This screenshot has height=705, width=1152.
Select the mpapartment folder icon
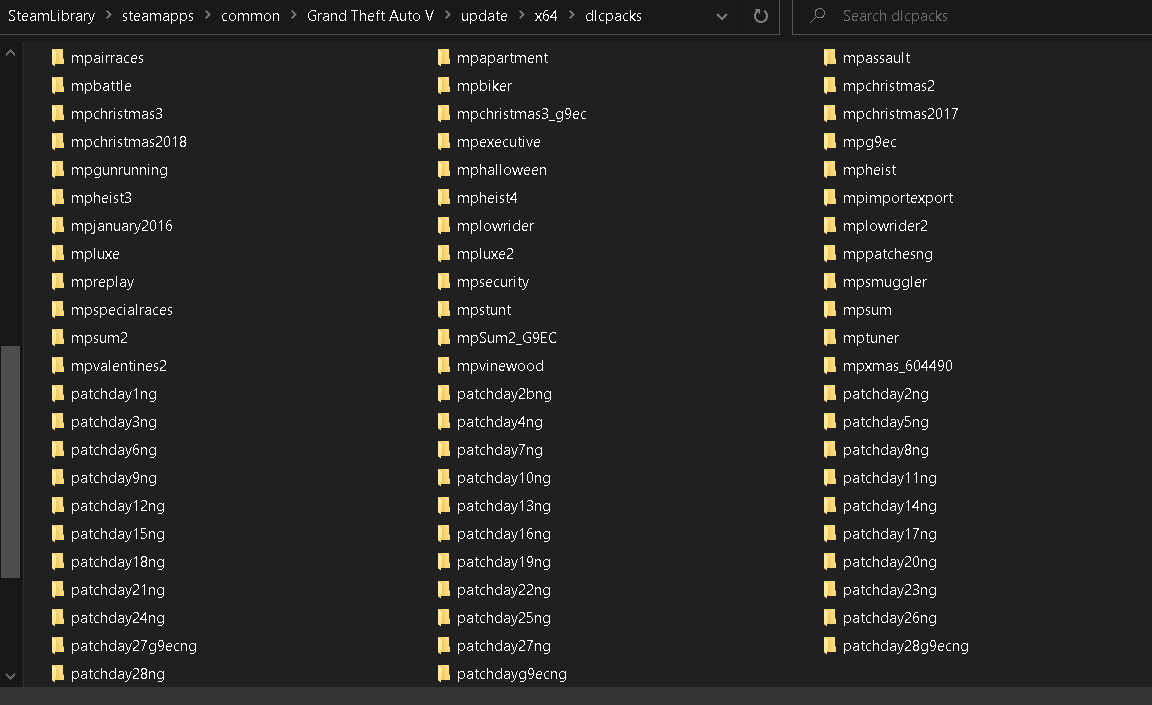click(444, 57)
